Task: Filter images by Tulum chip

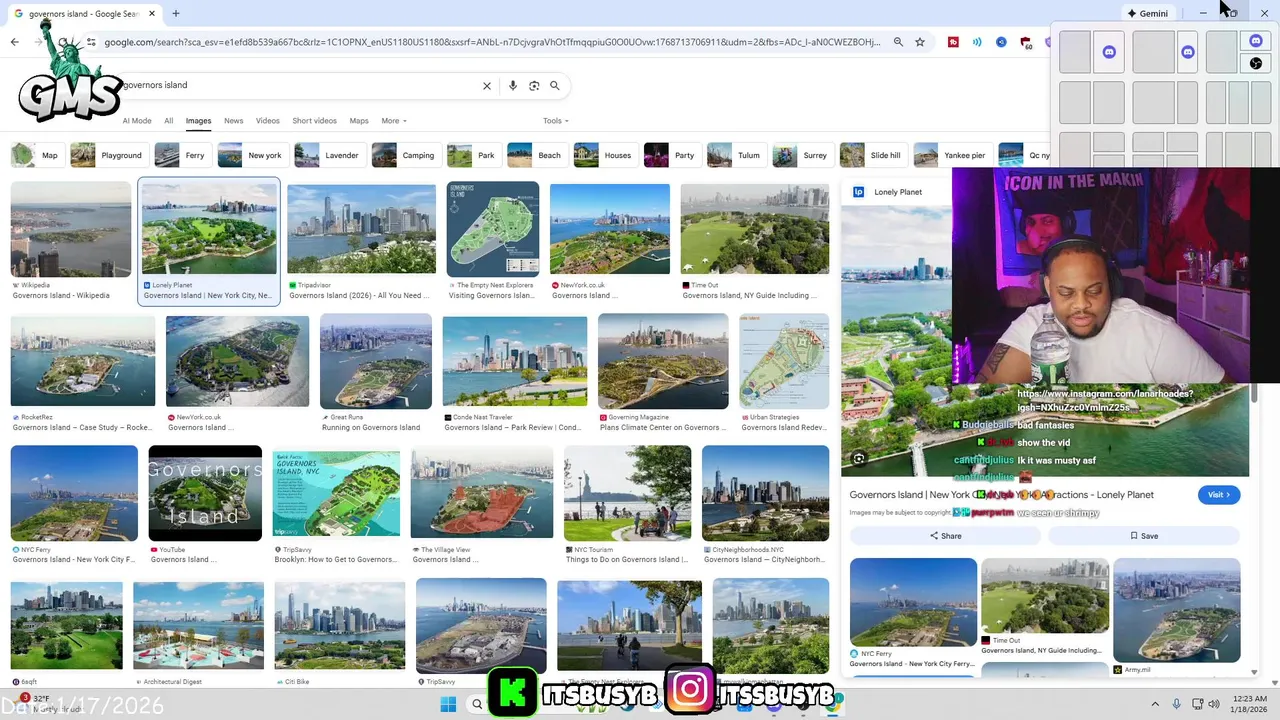Action: (x=736, y=155)
